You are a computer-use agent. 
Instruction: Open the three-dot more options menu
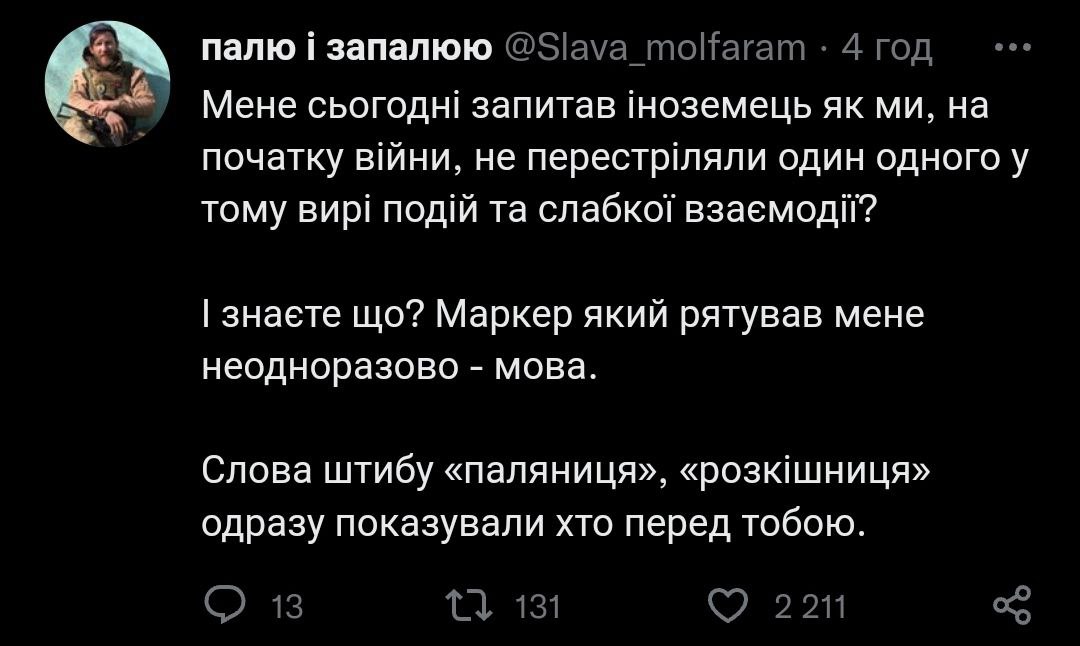click(1013, 48)
